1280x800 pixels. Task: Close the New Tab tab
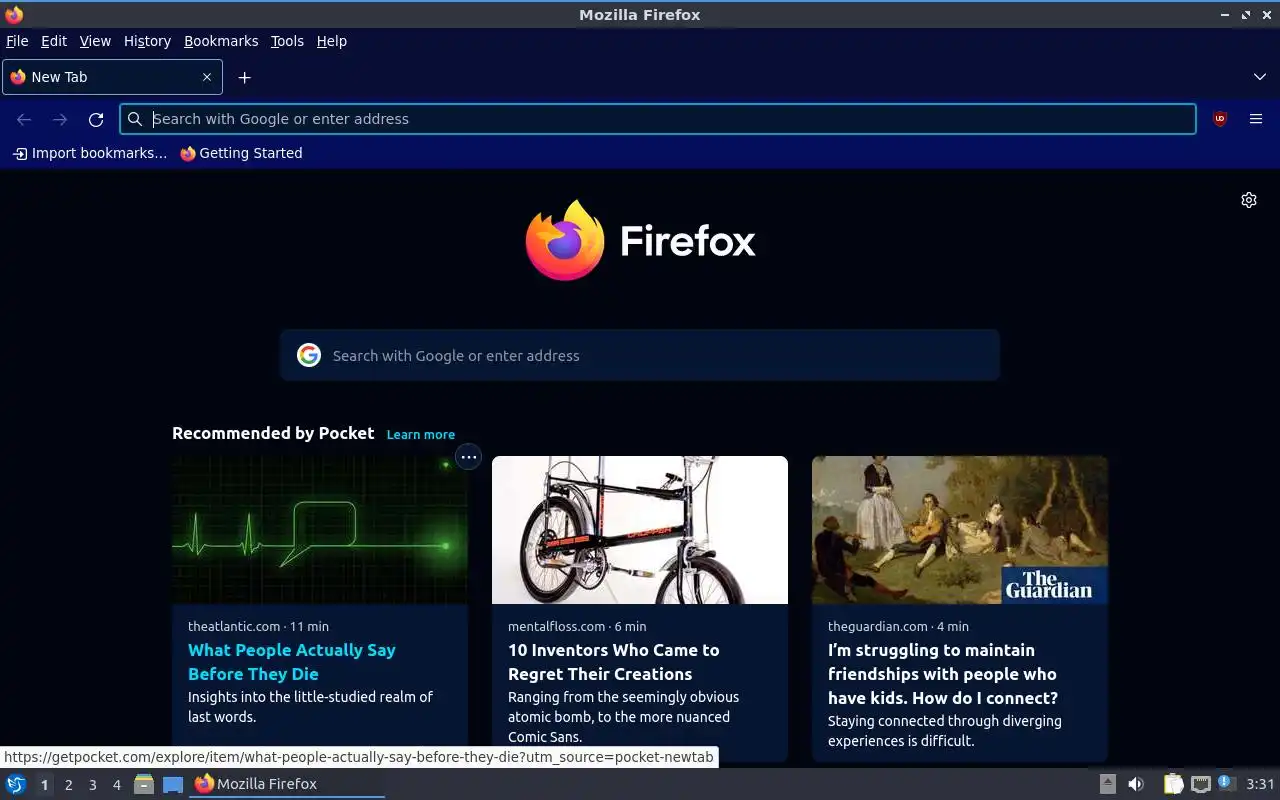207,77
